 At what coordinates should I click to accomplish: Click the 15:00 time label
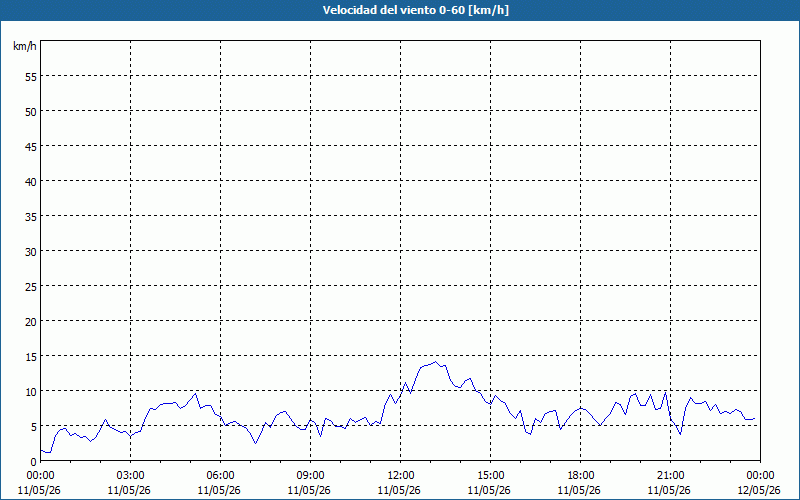pos(490,476)
